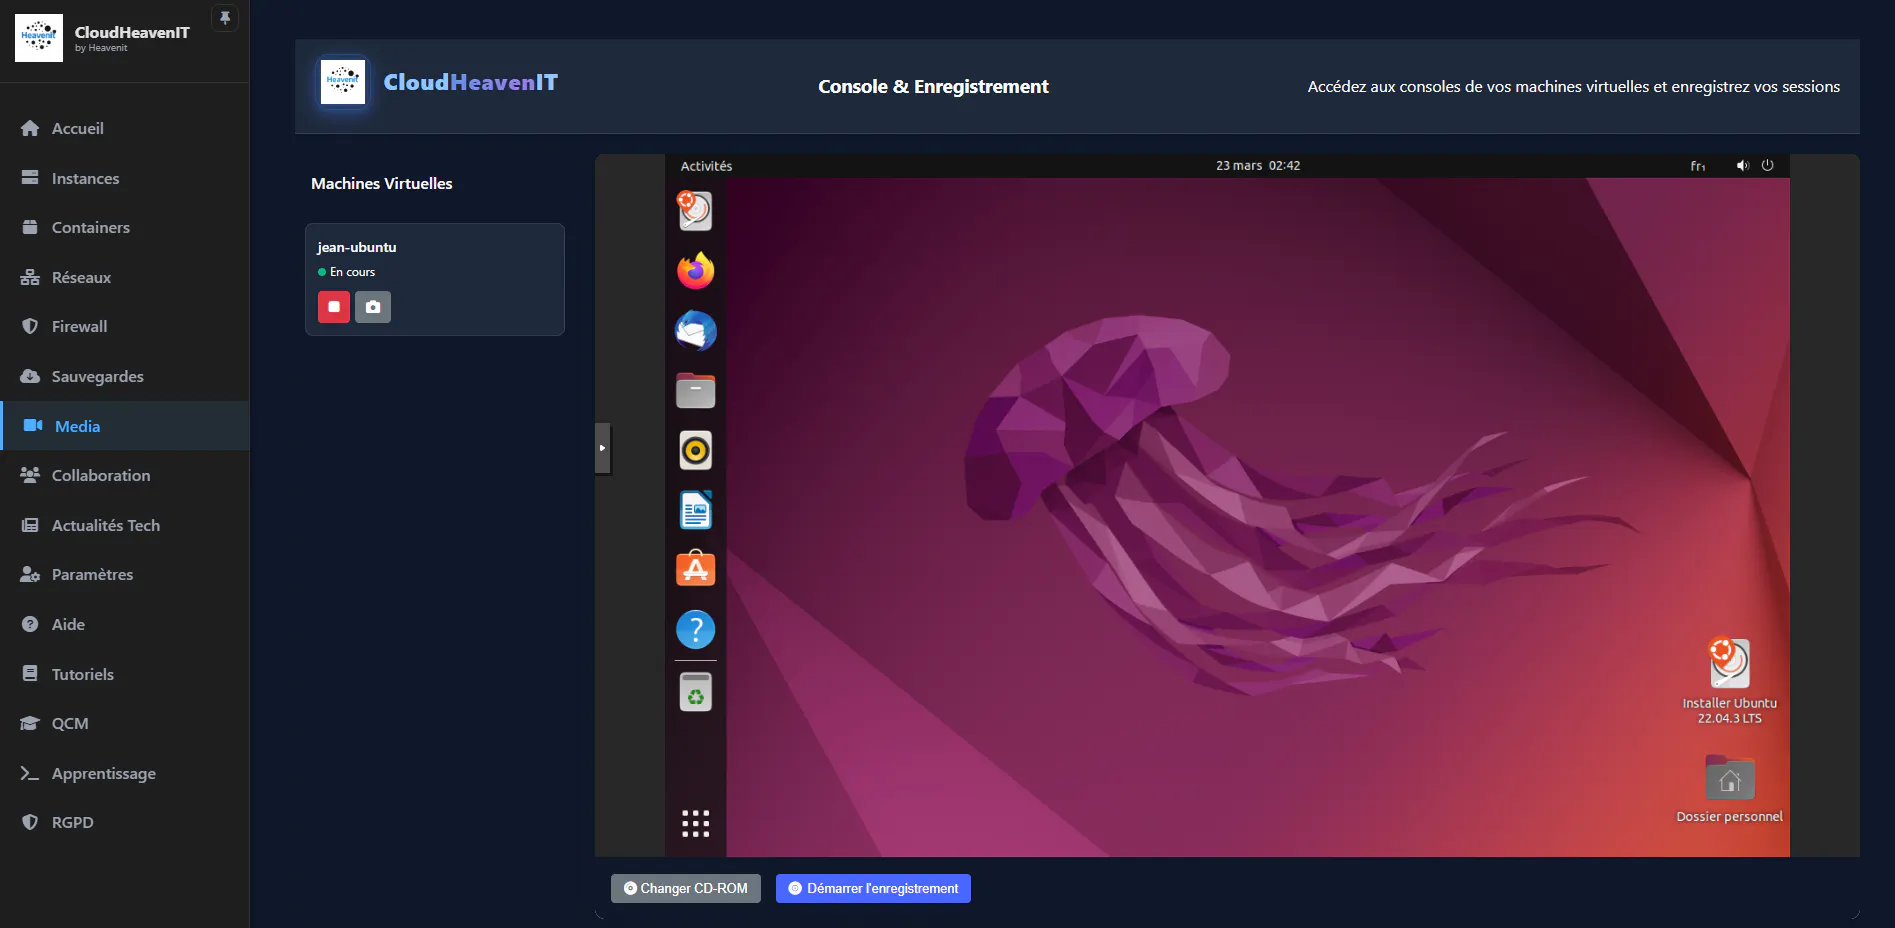Open the Trash in the Ubuntu dock

coord(695,692)
